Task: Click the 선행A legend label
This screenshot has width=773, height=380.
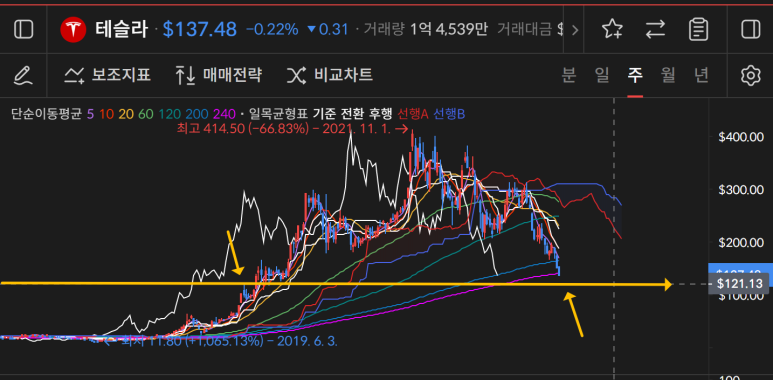Action: pyautogui.click(x=413, y=114)
